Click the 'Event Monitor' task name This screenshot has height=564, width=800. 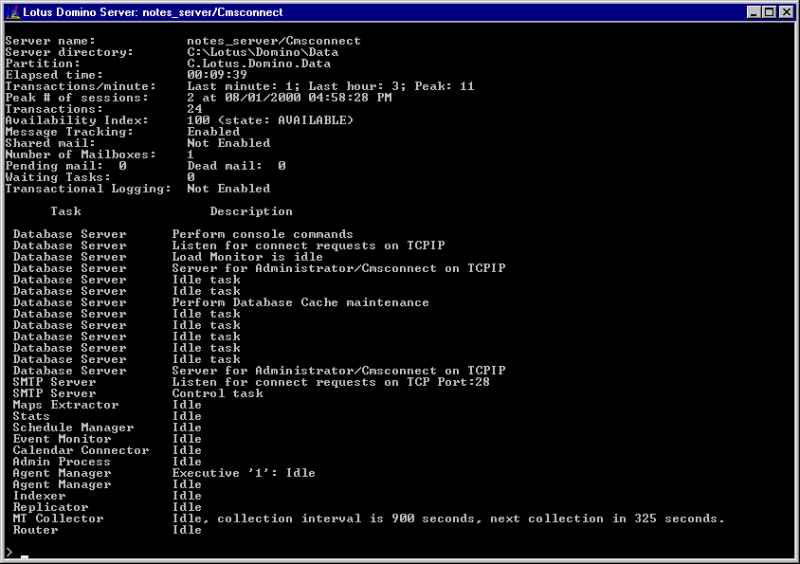tap(62, 439)
